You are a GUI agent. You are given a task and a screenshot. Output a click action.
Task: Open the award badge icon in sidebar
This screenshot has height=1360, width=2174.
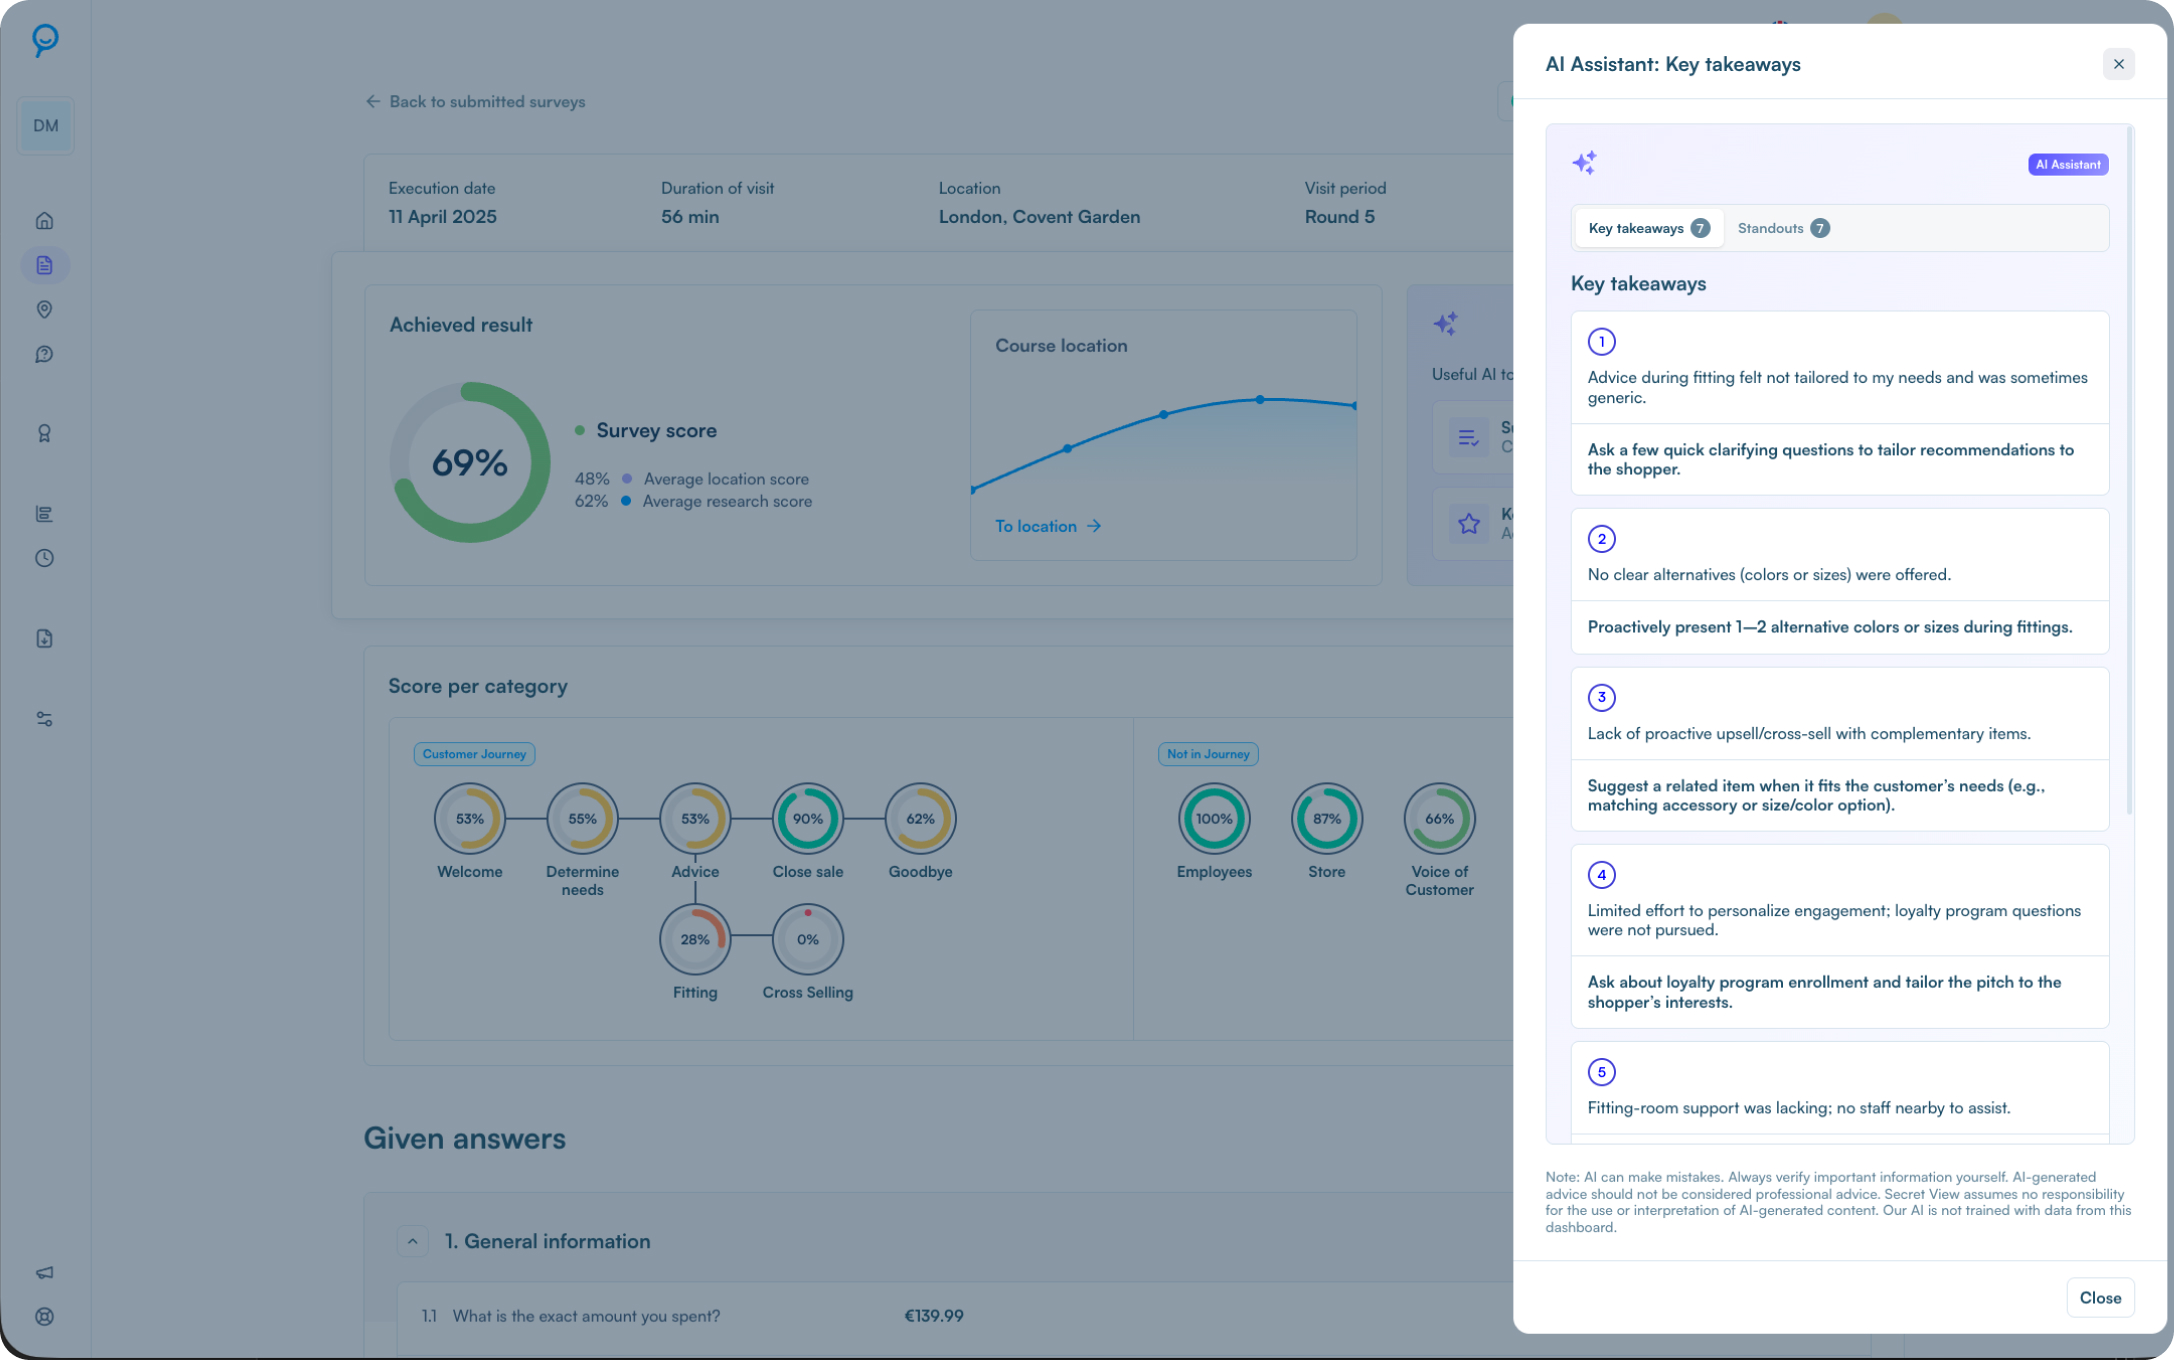(x=44, y=433)
